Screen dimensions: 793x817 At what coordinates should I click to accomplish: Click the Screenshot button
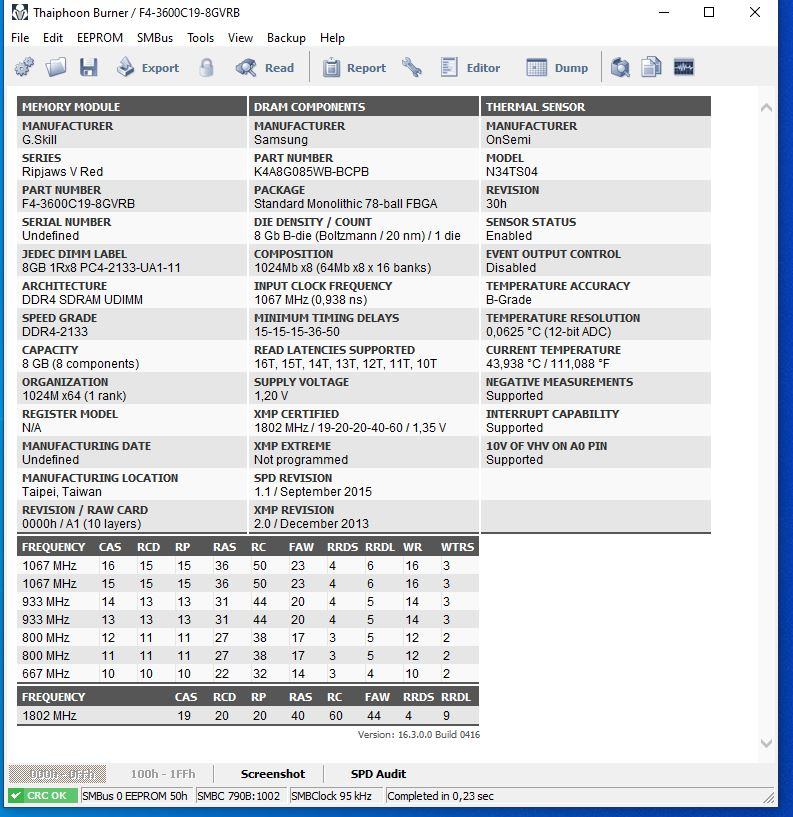tap(272, 774)
